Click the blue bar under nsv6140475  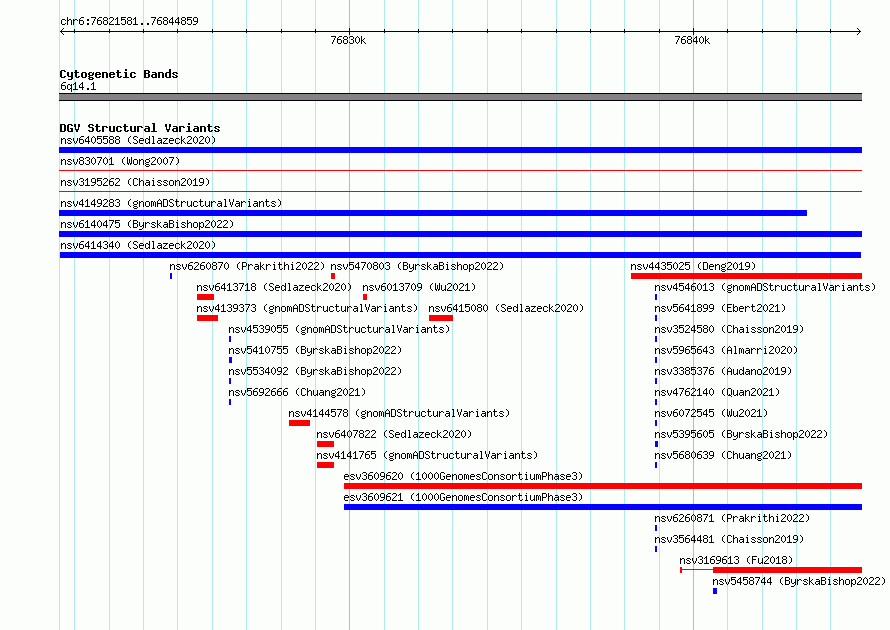pos(460,234)
